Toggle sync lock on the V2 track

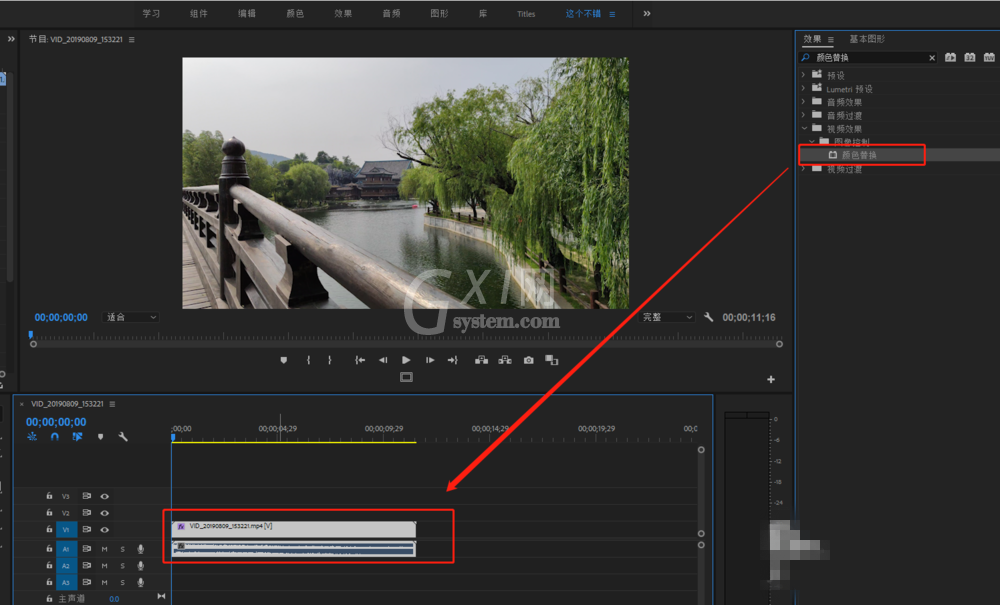87,513
